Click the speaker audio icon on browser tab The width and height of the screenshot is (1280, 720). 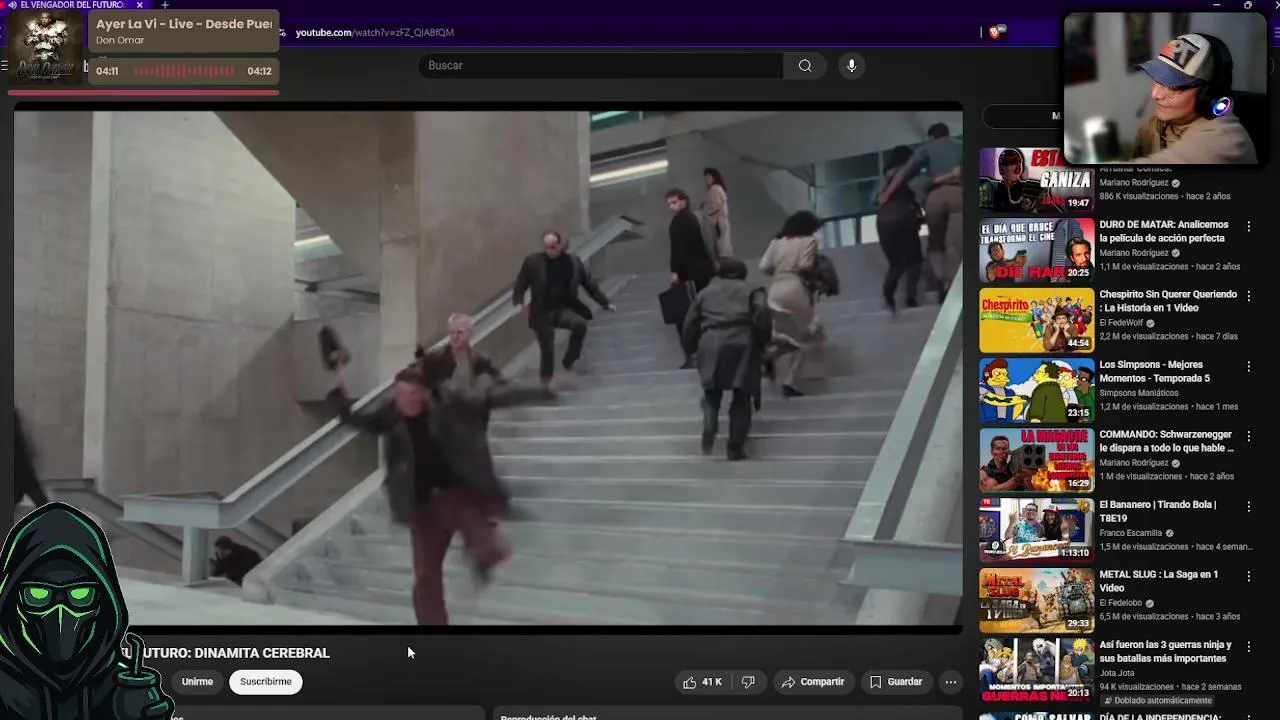point(12,5)
